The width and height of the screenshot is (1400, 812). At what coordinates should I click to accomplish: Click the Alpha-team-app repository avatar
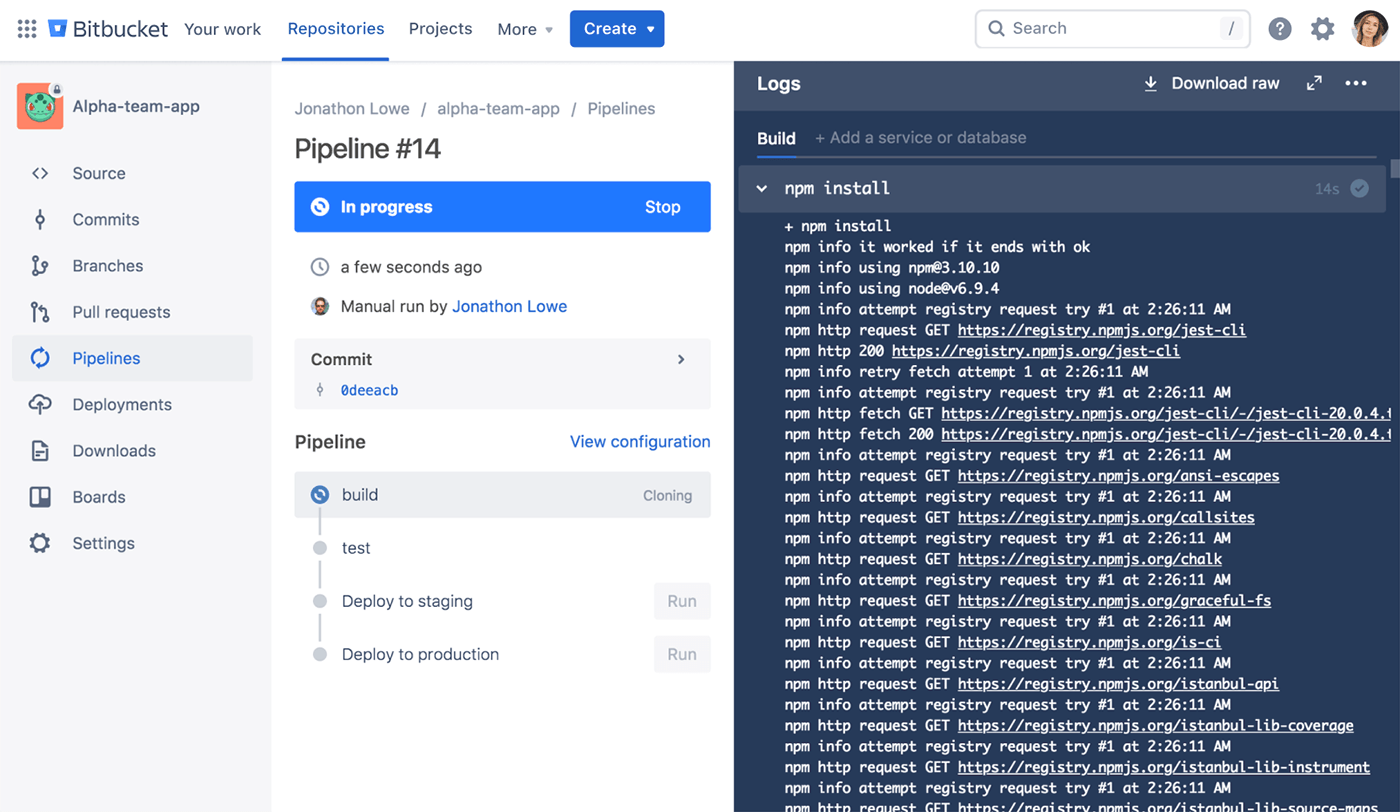pyautogui.click(x=40, y=106)
